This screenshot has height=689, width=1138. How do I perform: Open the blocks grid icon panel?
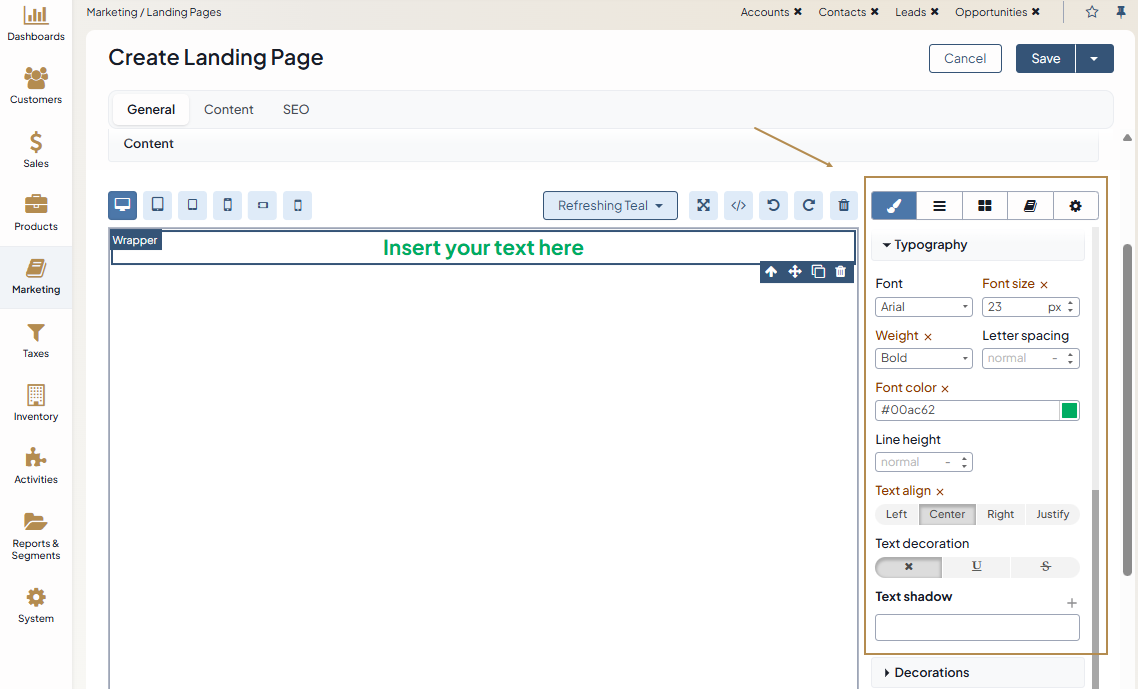(x=985, y=206)
